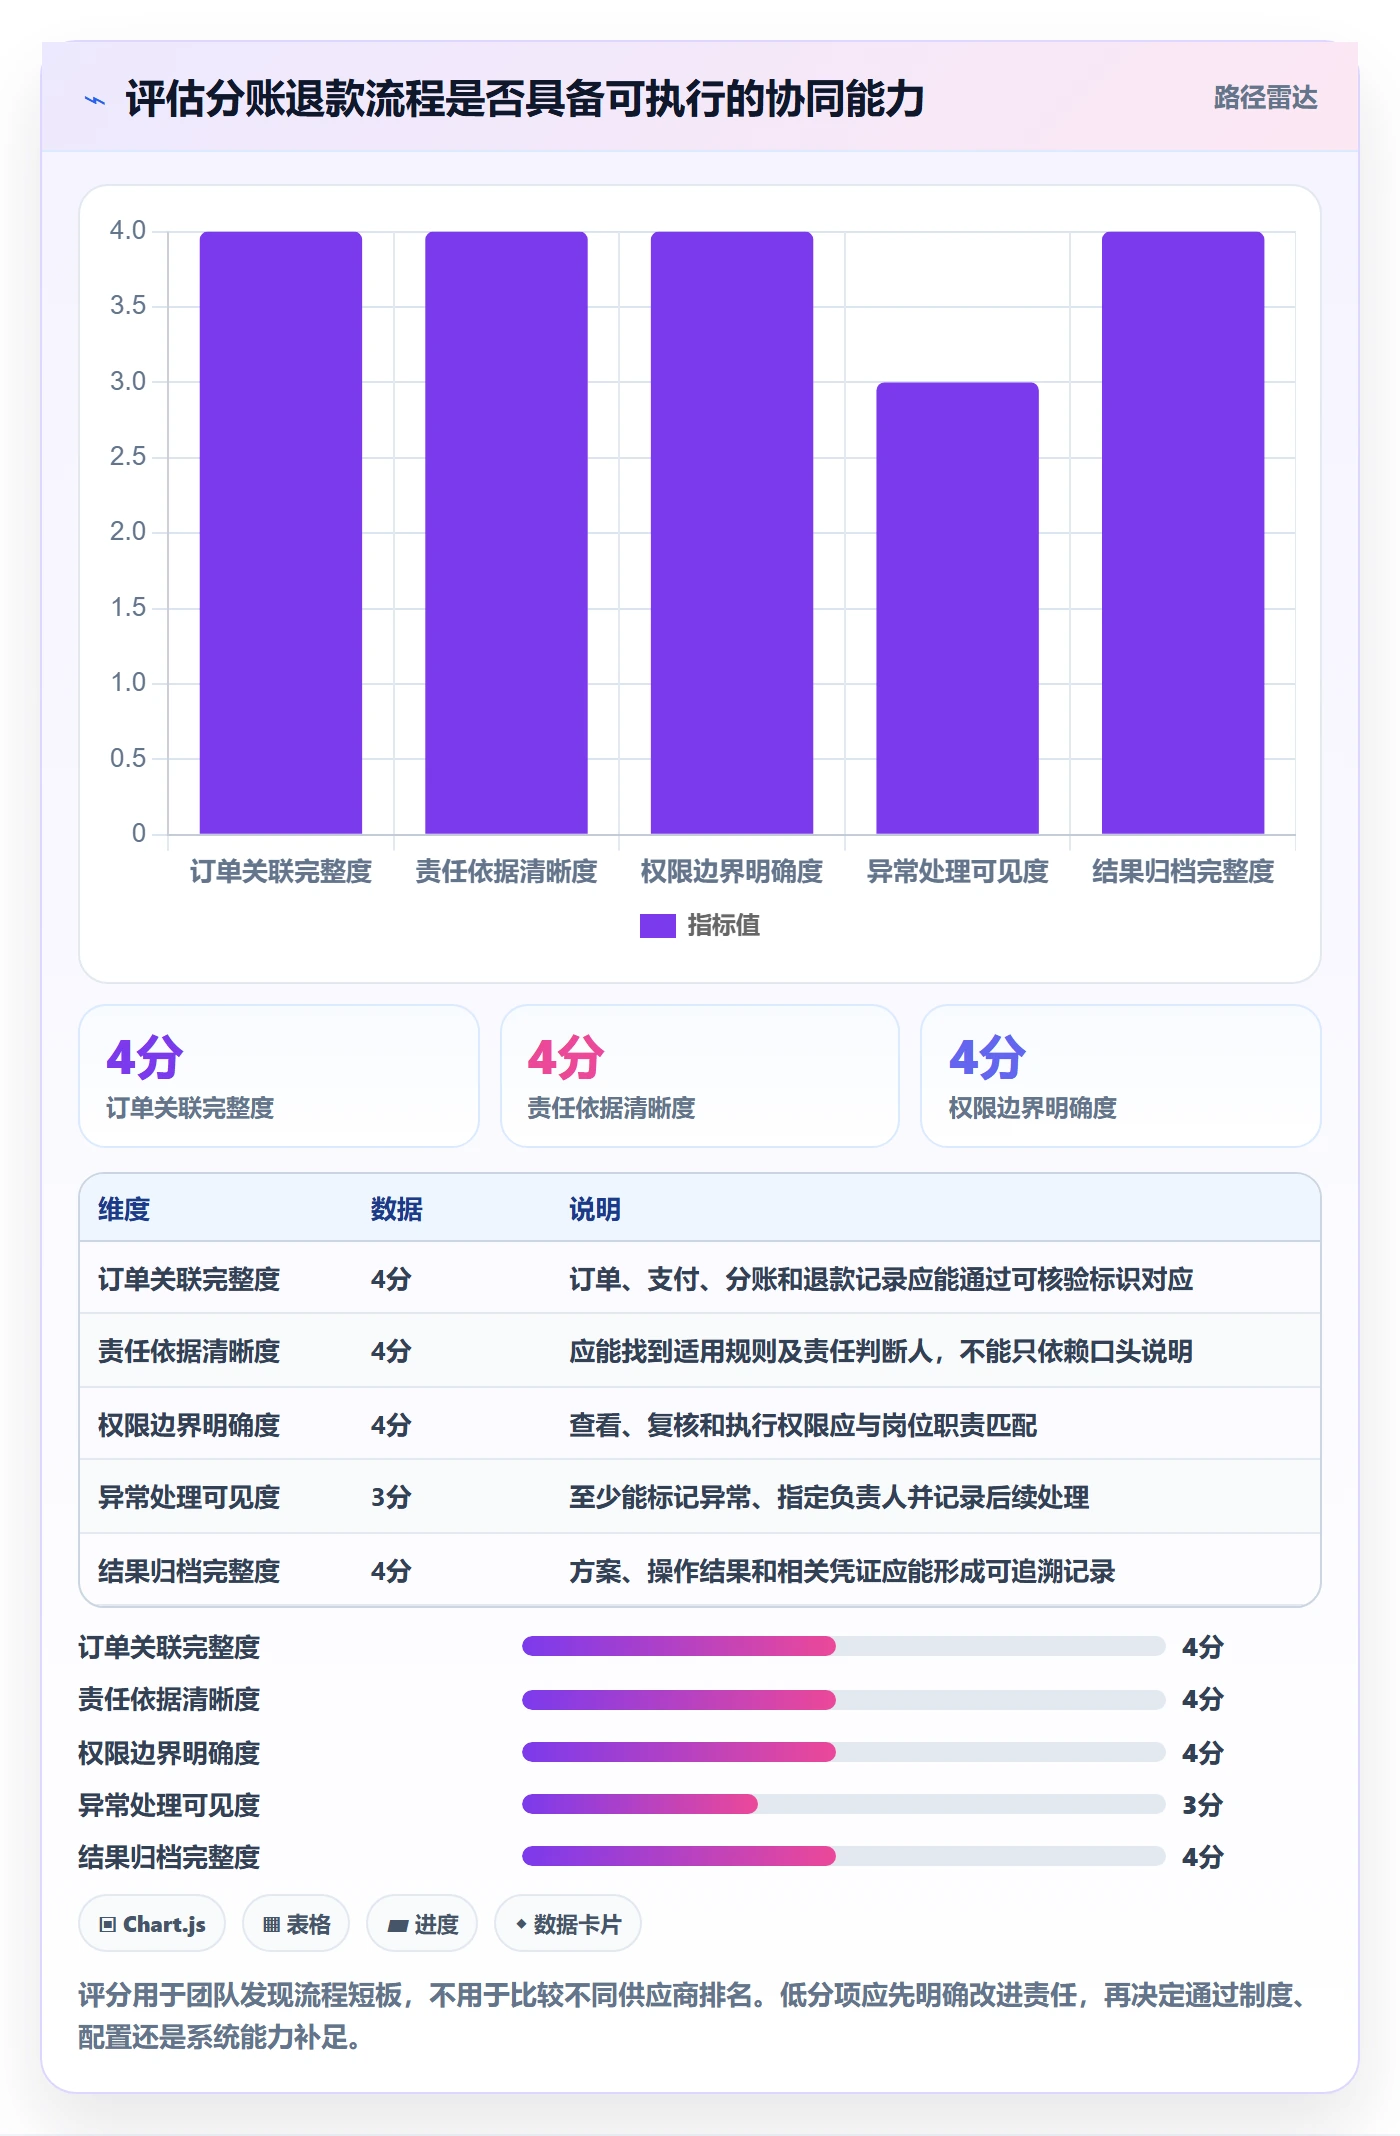Click the 维度 column header
The height and width of the screenshot is (2136, 1400).
click(x=124, y=1209)
